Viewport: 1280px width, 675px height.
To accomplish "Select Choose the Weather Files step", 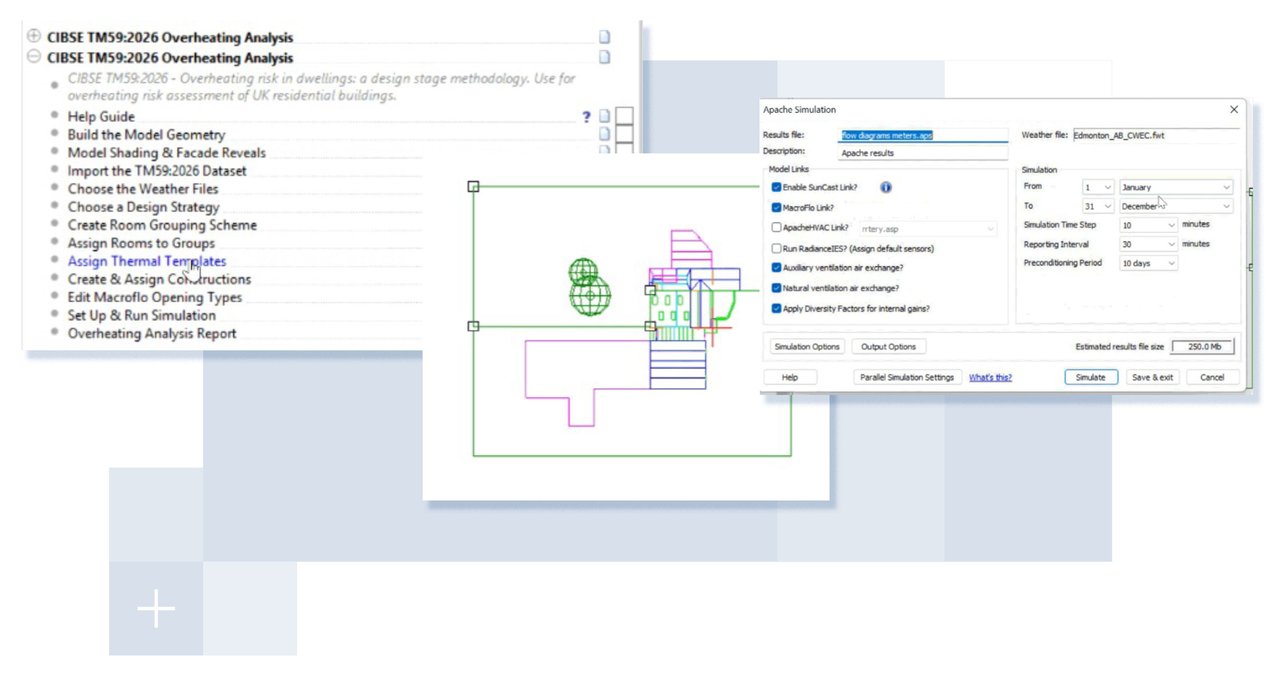I will [x=143, y=188].
